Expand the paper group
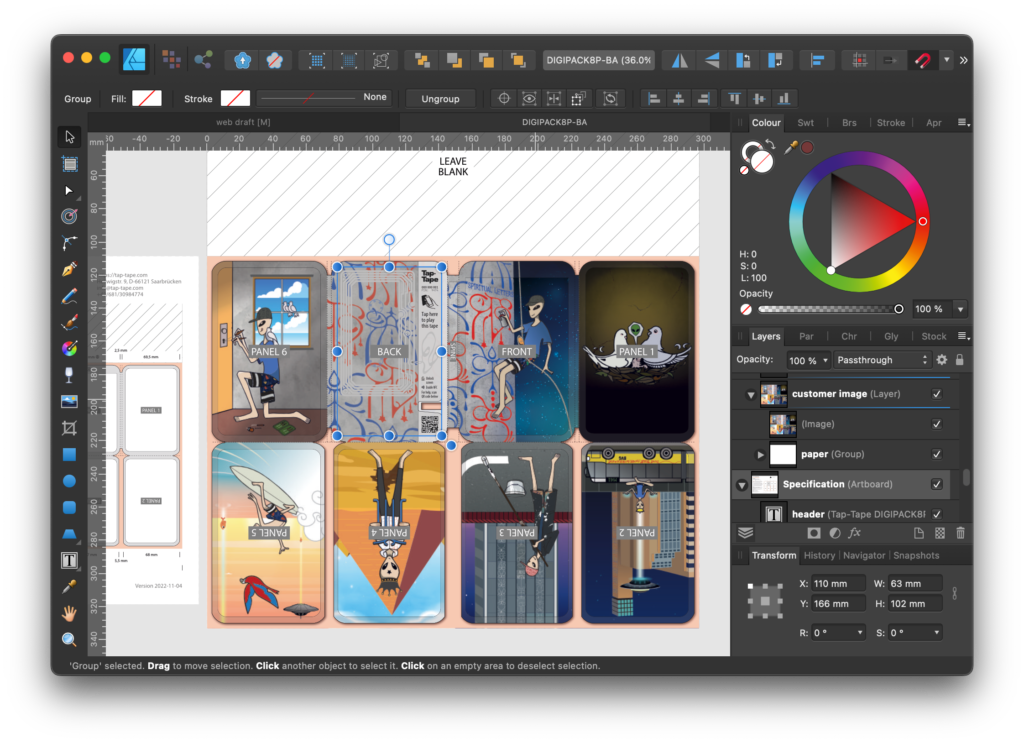1024x743 pixels. (x=760, y=454)
